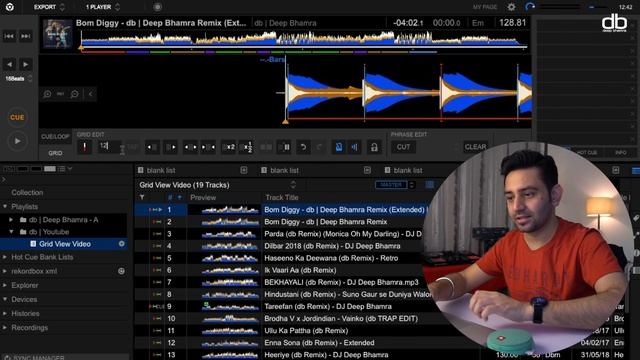Select Collection in the tree
This screenshot has height=360, width=640.
[x=27, y=192]
